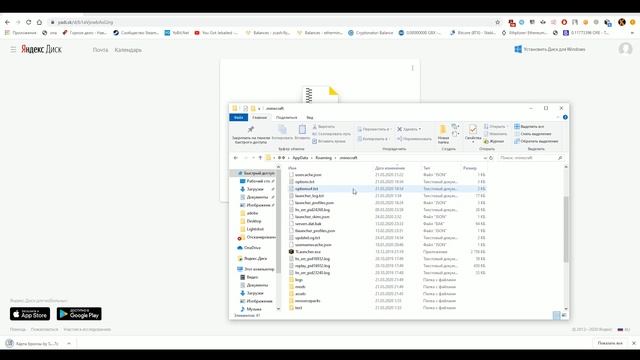The height and width of the screenshot is (360, 640).
Task: Click Обратить выделение in the ribbon
Action: (x=536, y=141)
